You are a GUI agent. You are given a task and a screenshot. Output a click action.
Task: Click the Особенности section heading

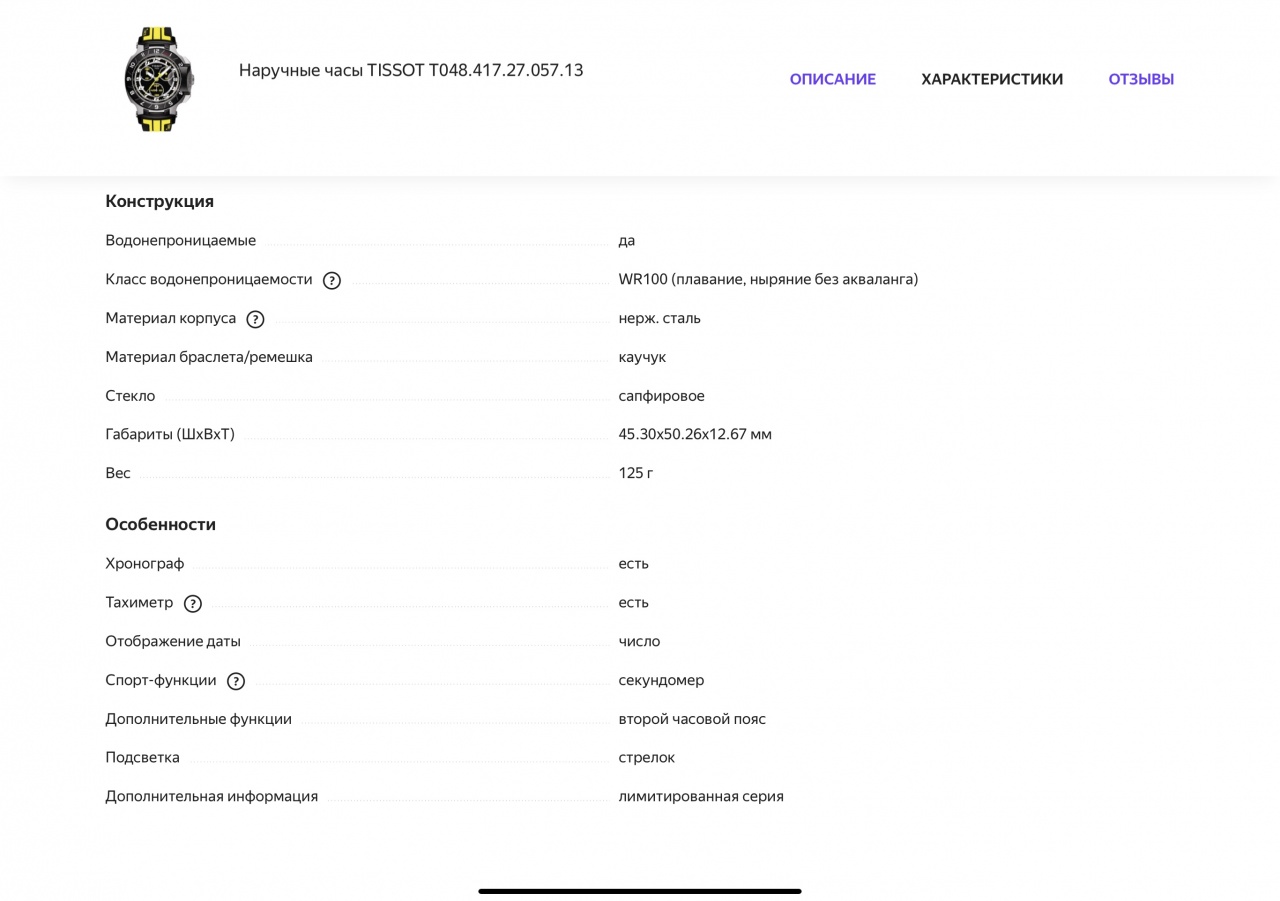(161, 524)
